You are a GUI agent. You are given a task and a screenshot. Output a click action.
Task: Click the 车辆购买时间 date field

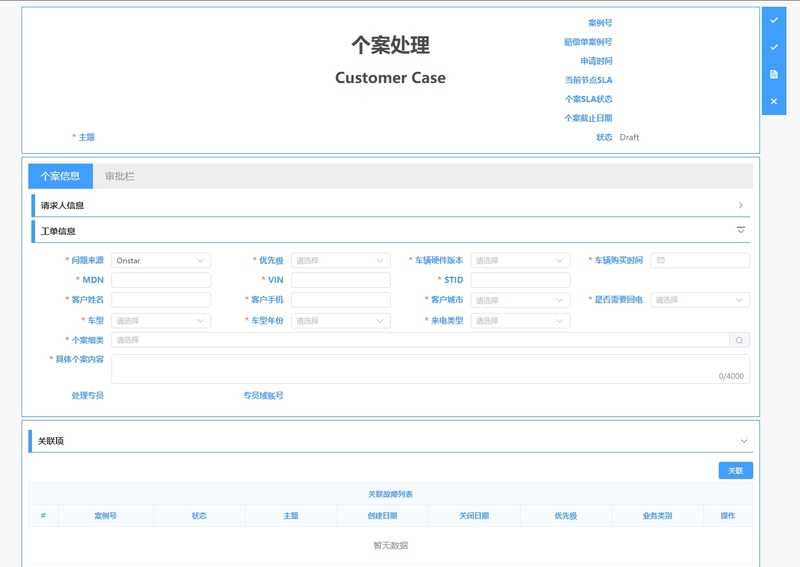point(700,260)
